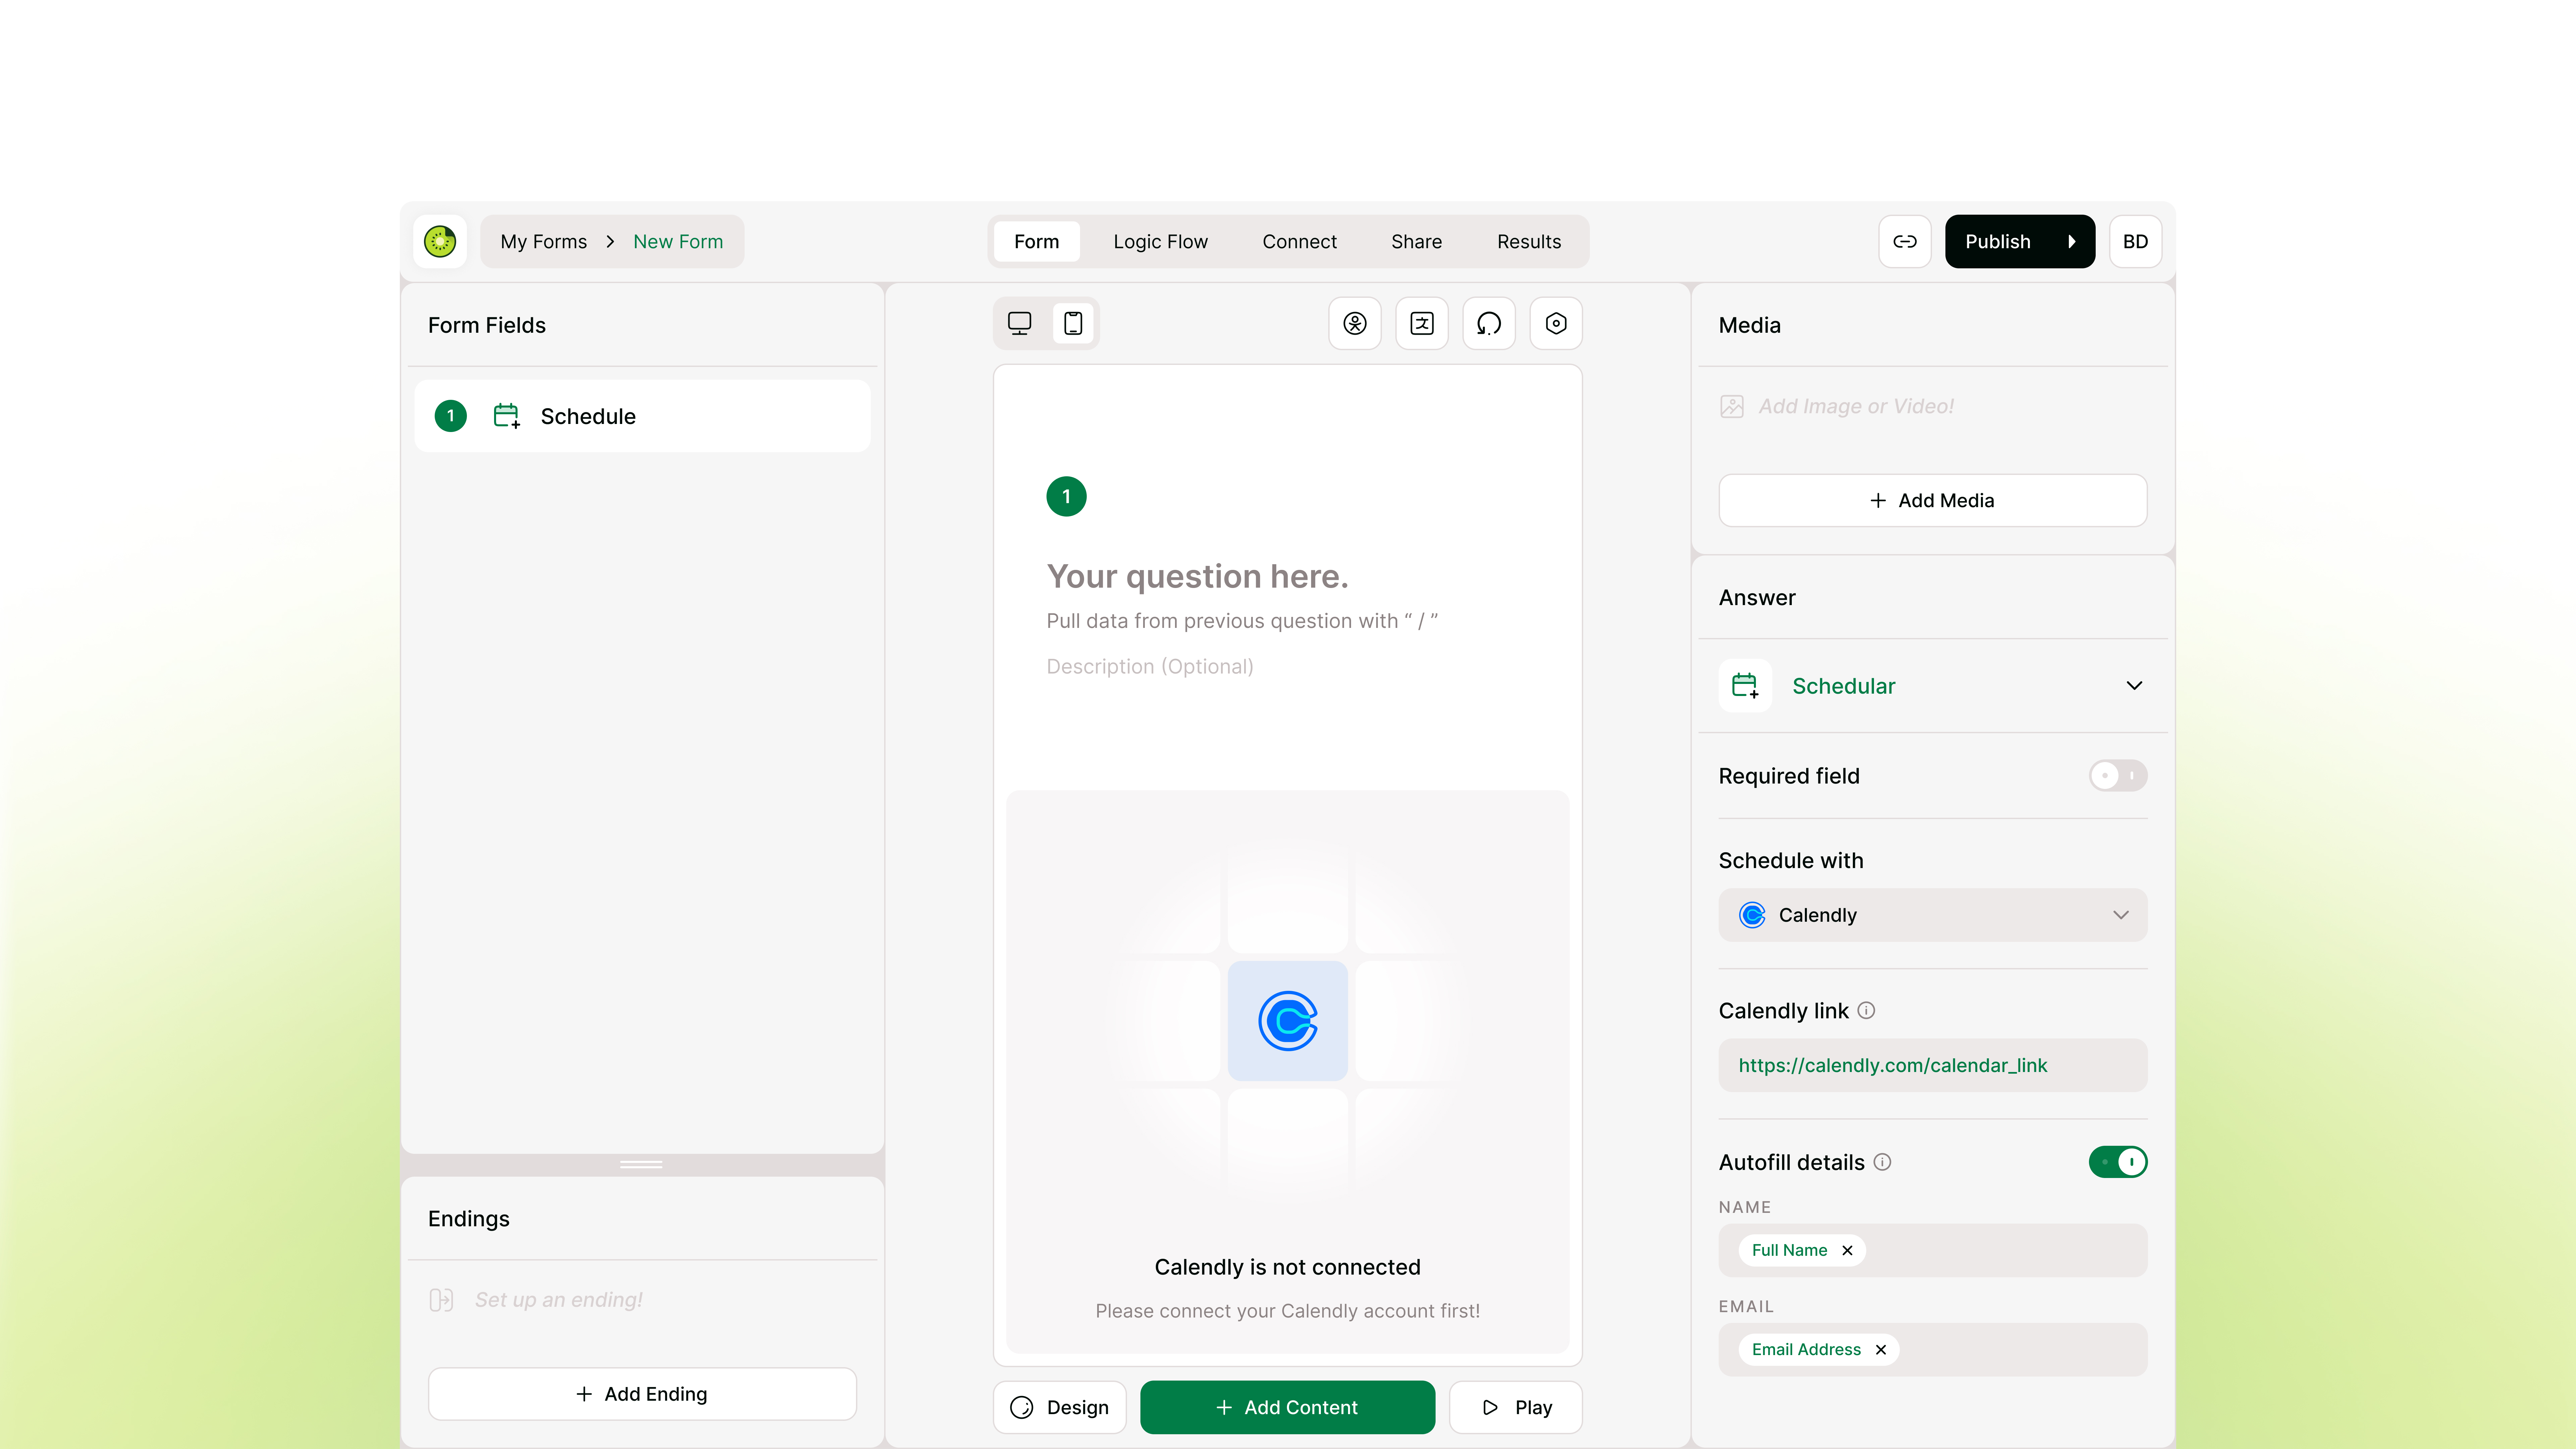Select the Schedule field in Form Fields
Viewport: 2576px width, 1449px height.
(642, 416)
